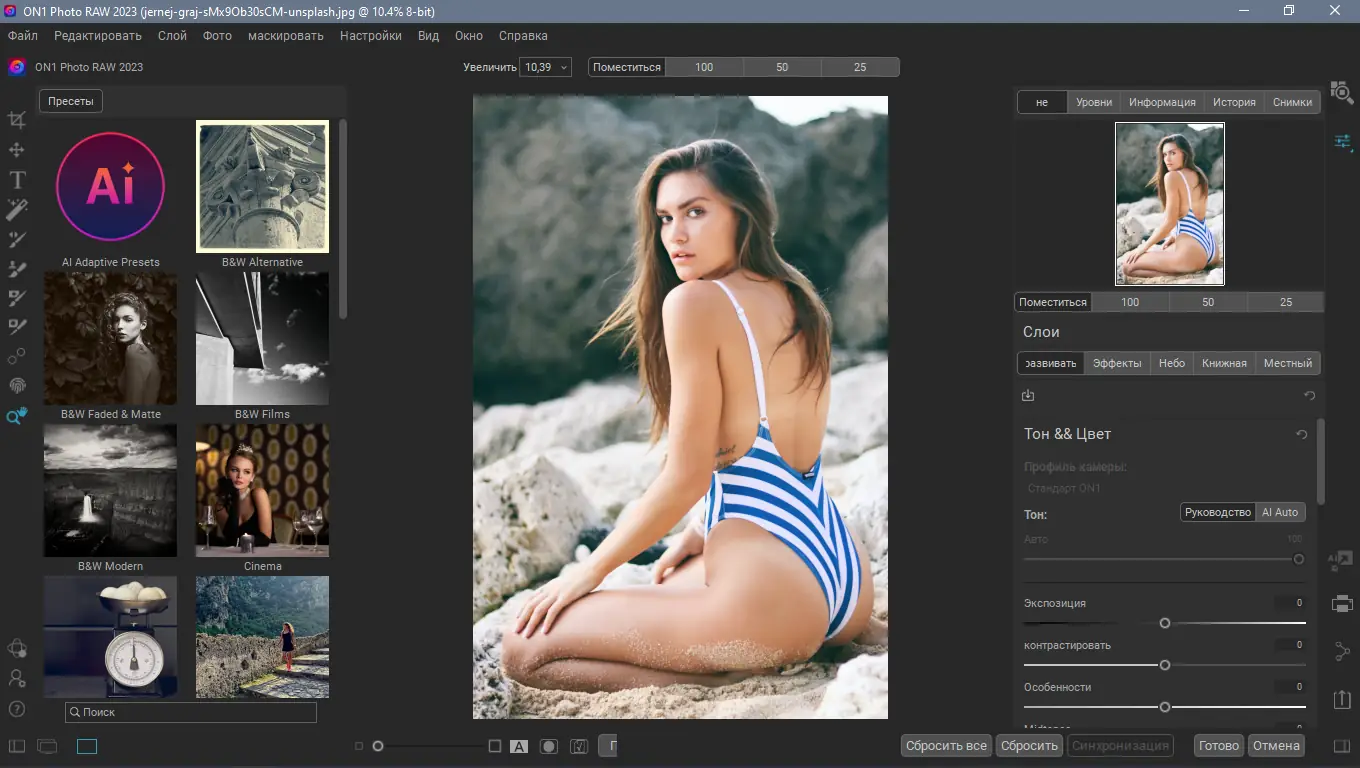Toggle the A preview mode button
Viewport: 1360px width, 768px height.
point(519,746)
